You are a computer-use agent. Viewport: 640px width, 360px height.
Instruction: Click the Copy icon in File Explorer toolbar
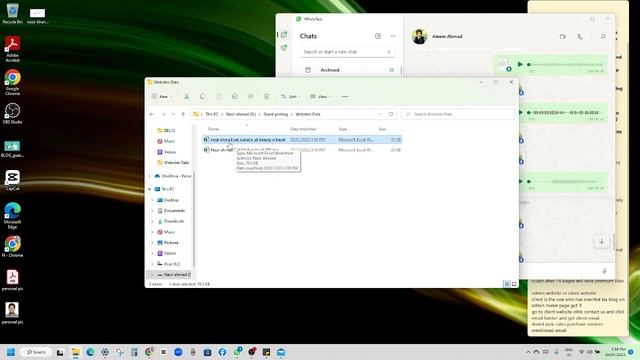(202, 97)
